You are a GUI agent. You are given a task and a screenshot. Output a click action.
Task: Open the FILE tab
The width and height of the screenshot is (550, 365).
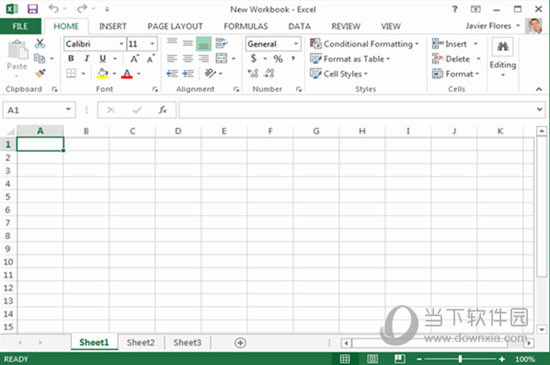click(20, 26)
